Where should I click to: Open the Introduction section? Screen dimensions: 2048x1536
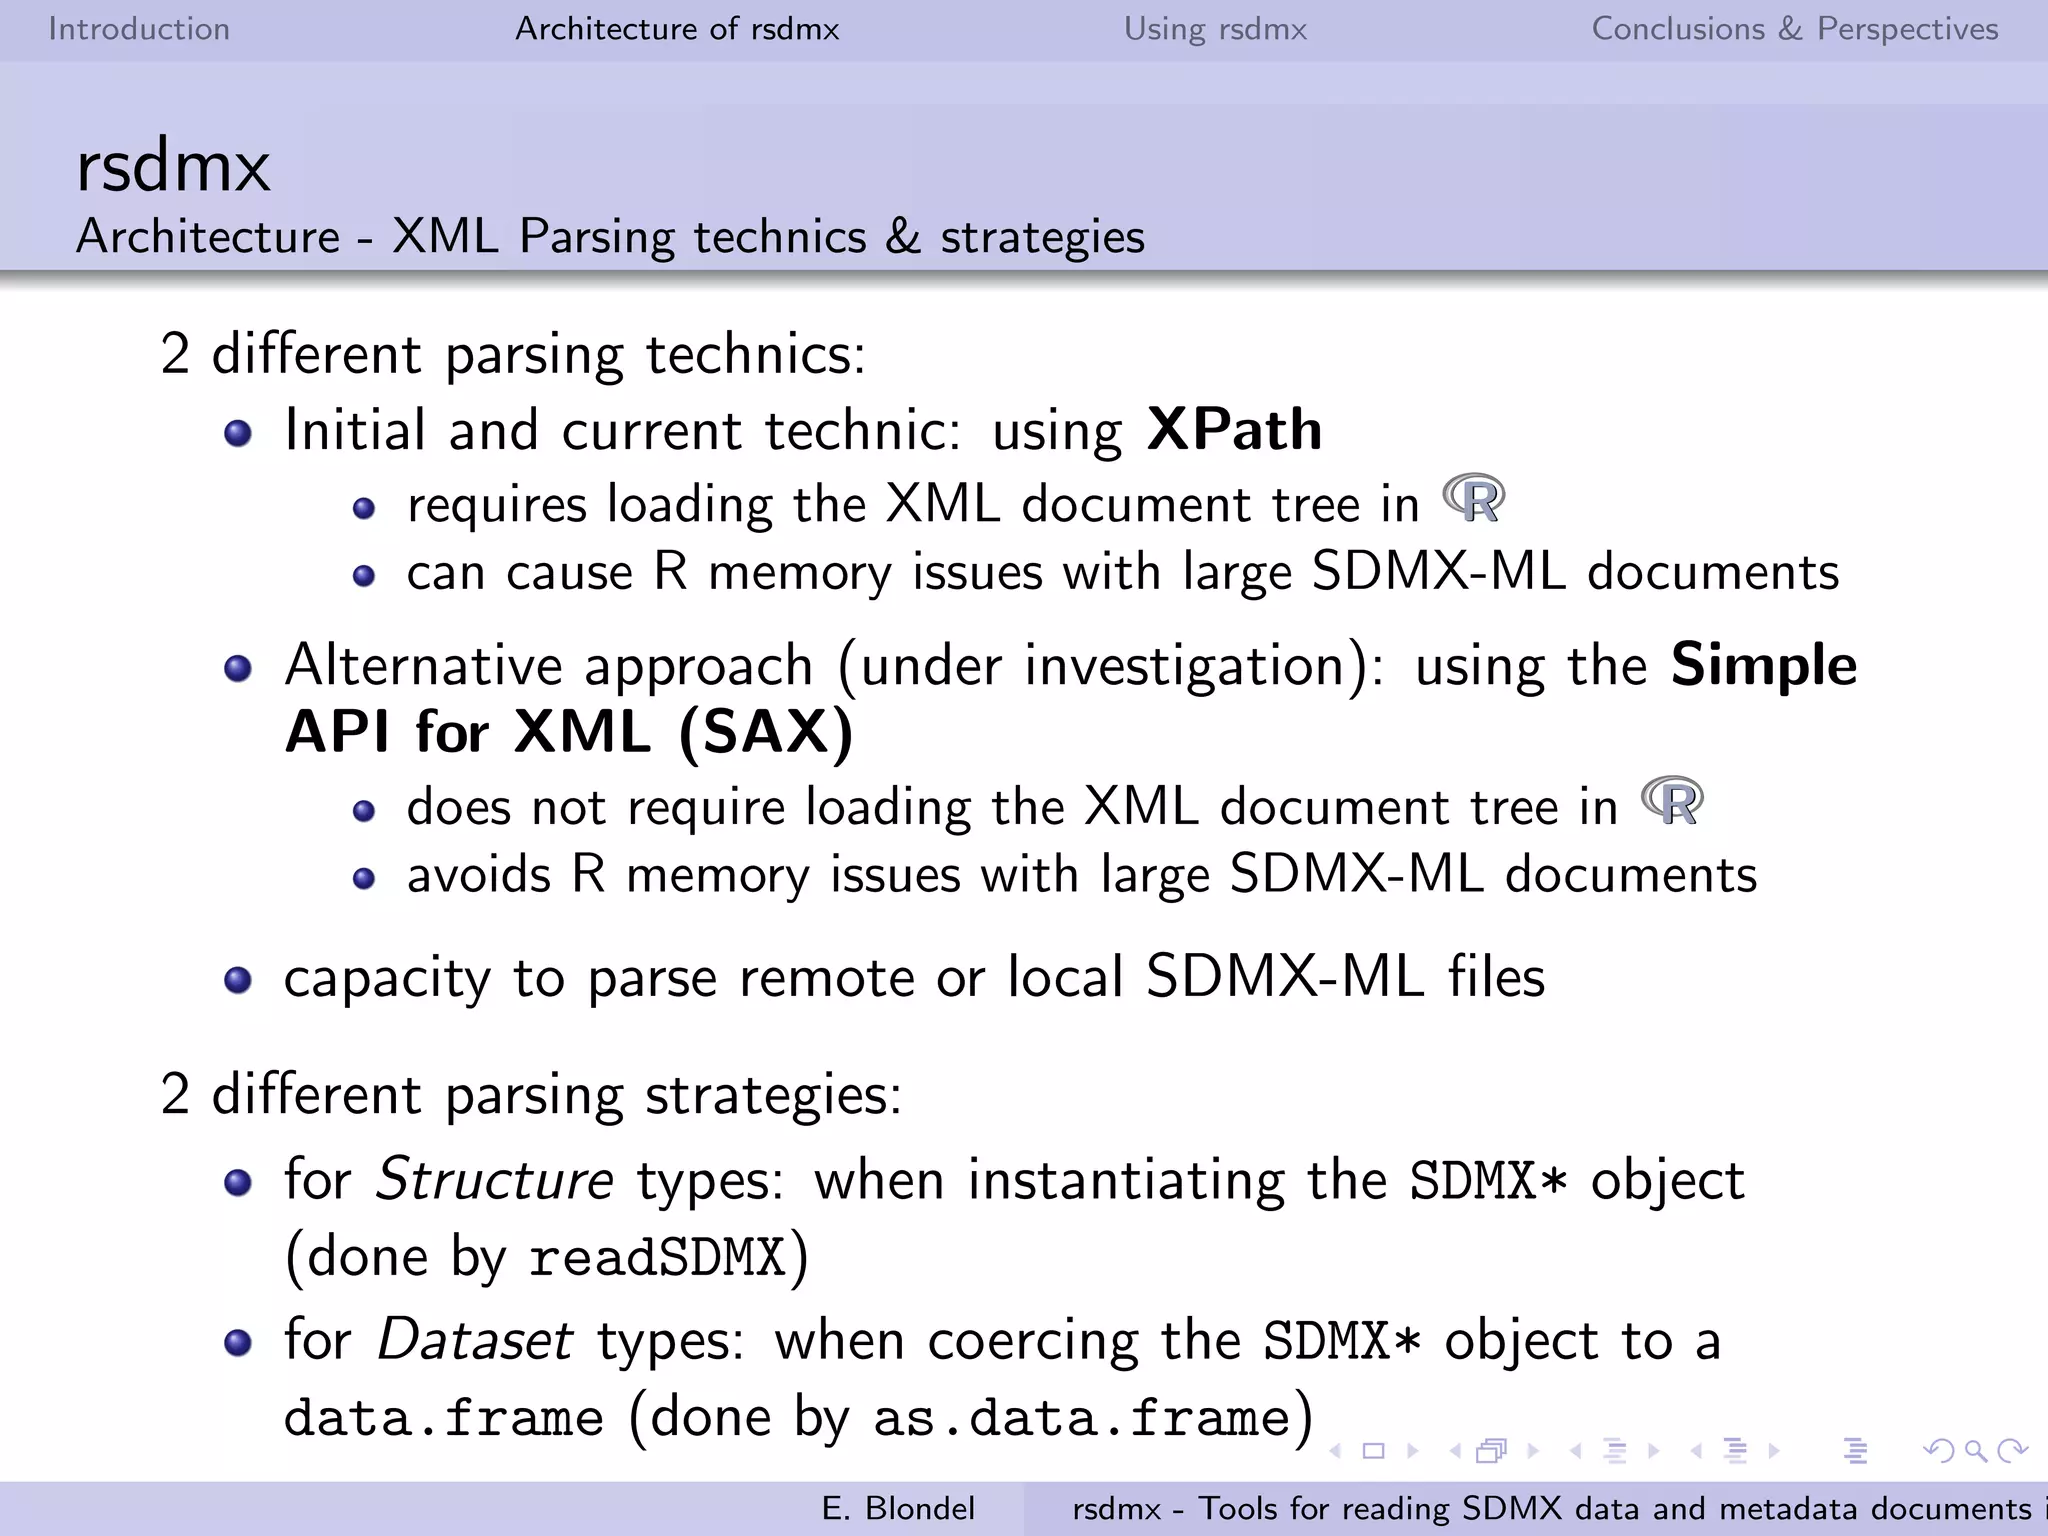(139, 29)
